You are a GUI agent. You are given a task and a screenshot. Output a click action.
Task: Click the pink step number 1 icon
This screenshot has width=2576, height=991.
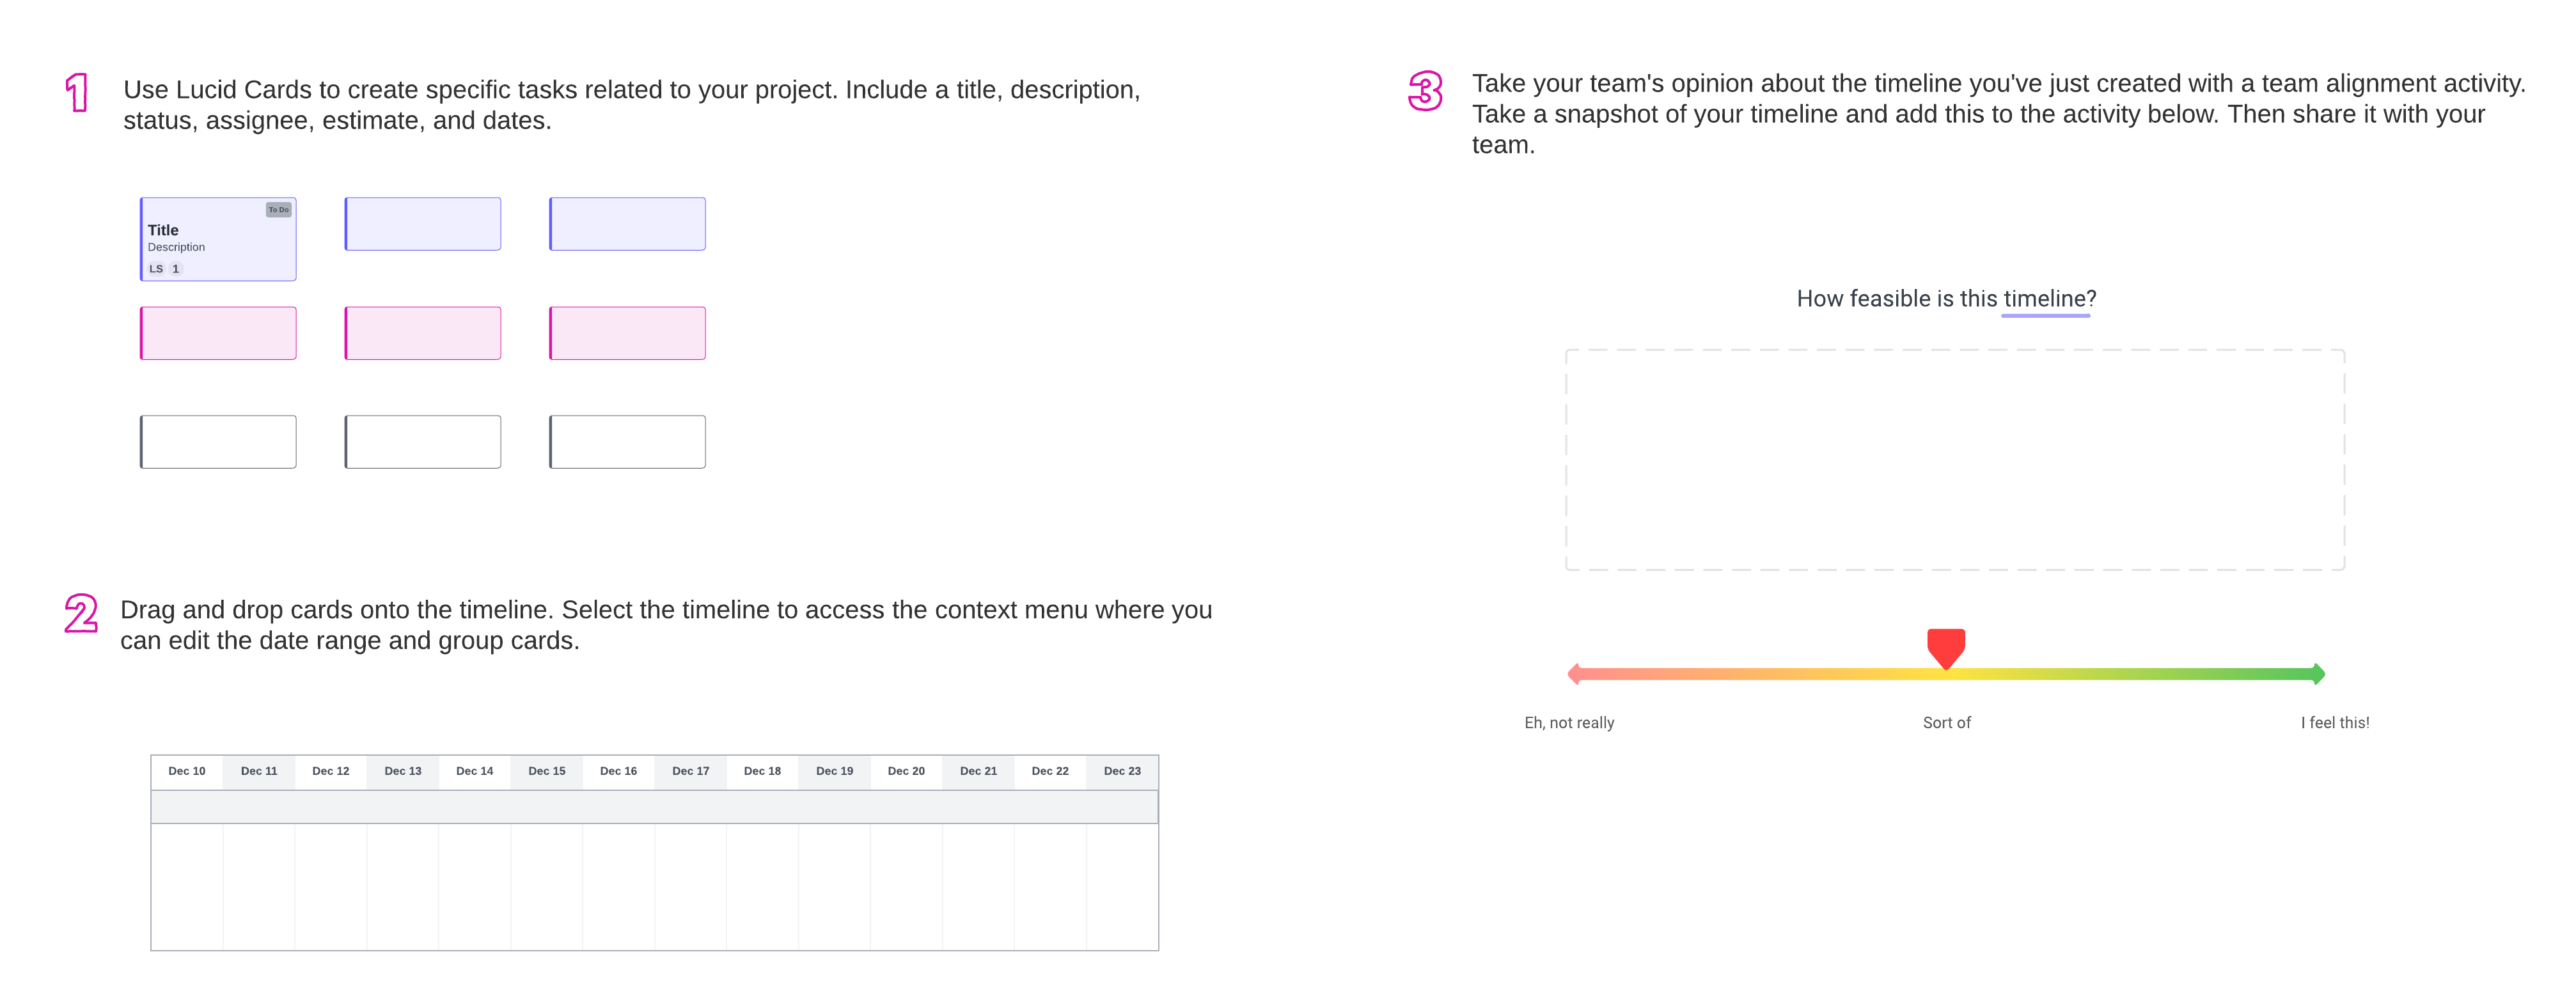77,93
